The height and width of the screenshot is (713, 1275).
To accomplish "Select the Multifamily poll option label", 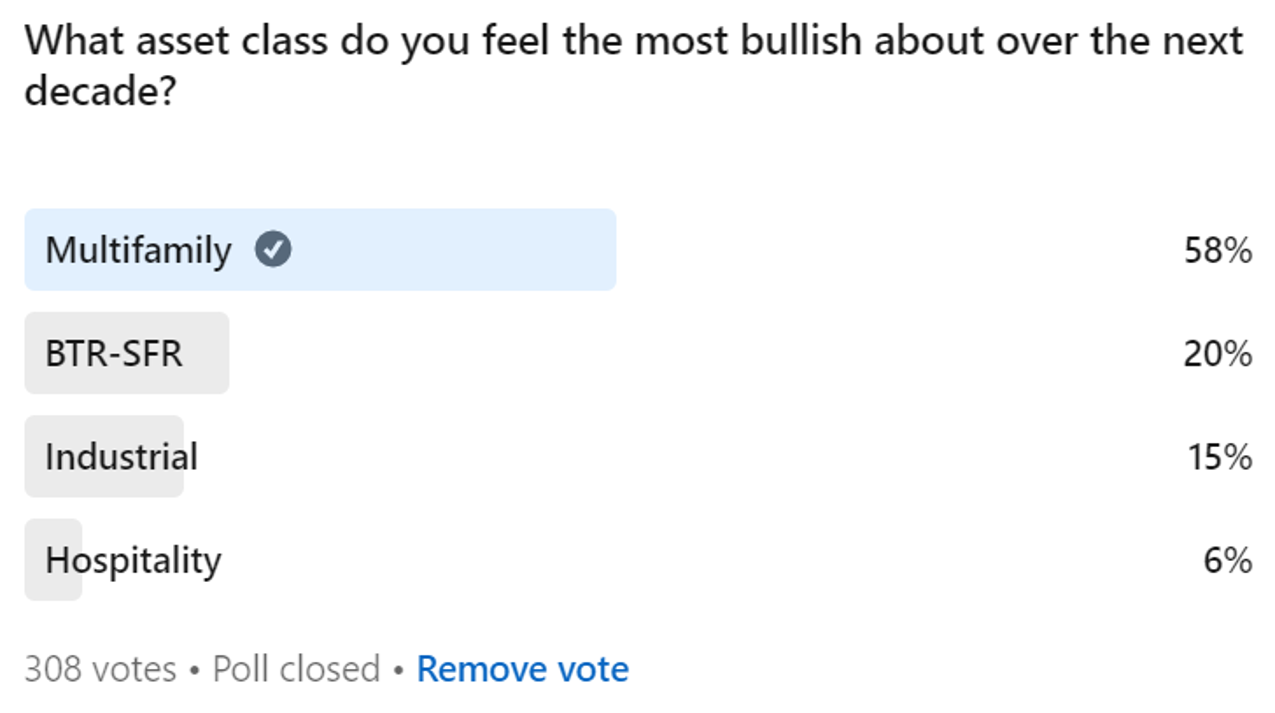I will pyautogui.click(x=138, y=250).
